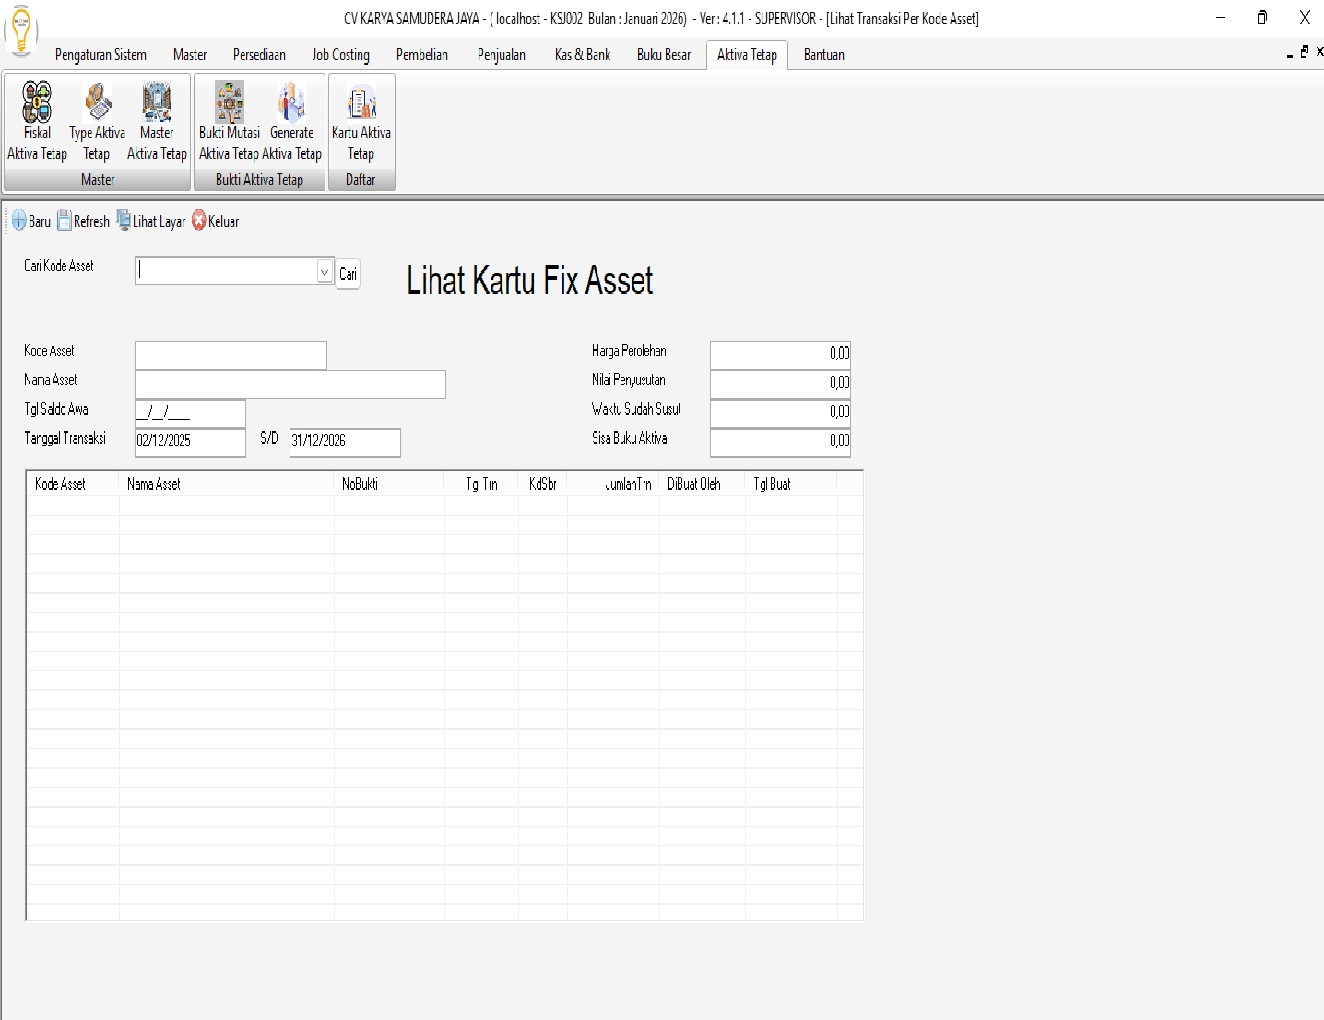Switch to the Persediaan tab
1324x1020 pixels.
[259, 55]
